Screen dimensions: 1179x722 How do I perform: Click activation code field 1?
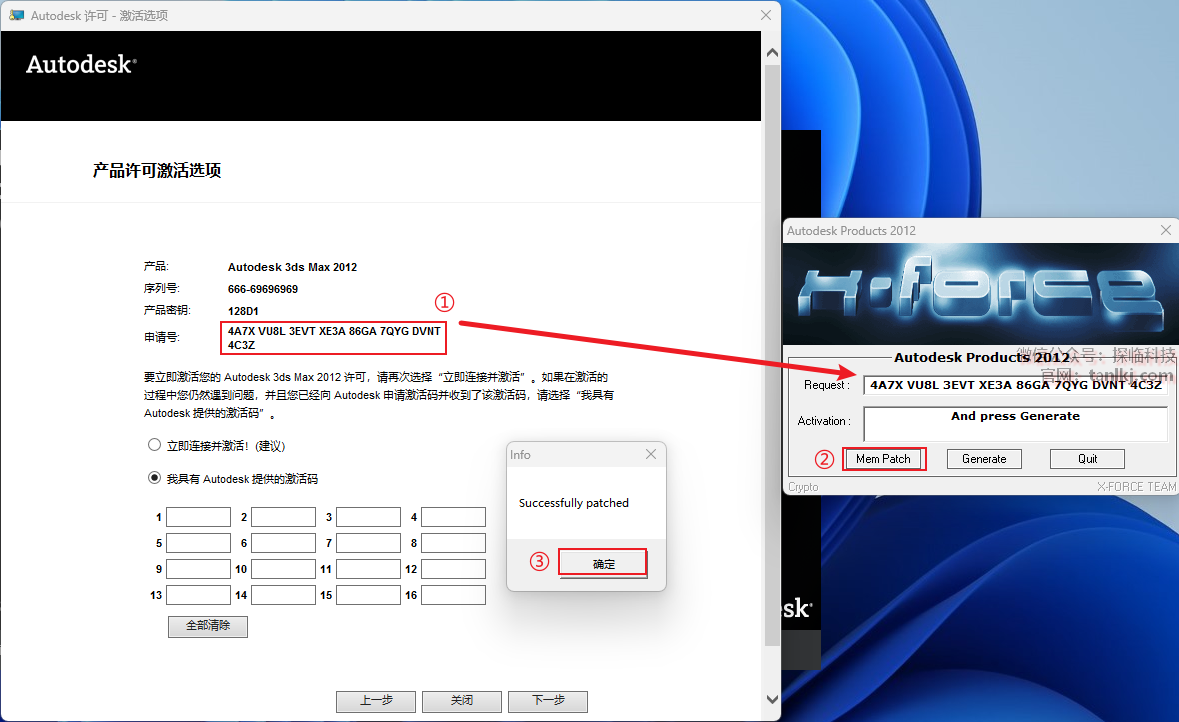pos(199,517)
